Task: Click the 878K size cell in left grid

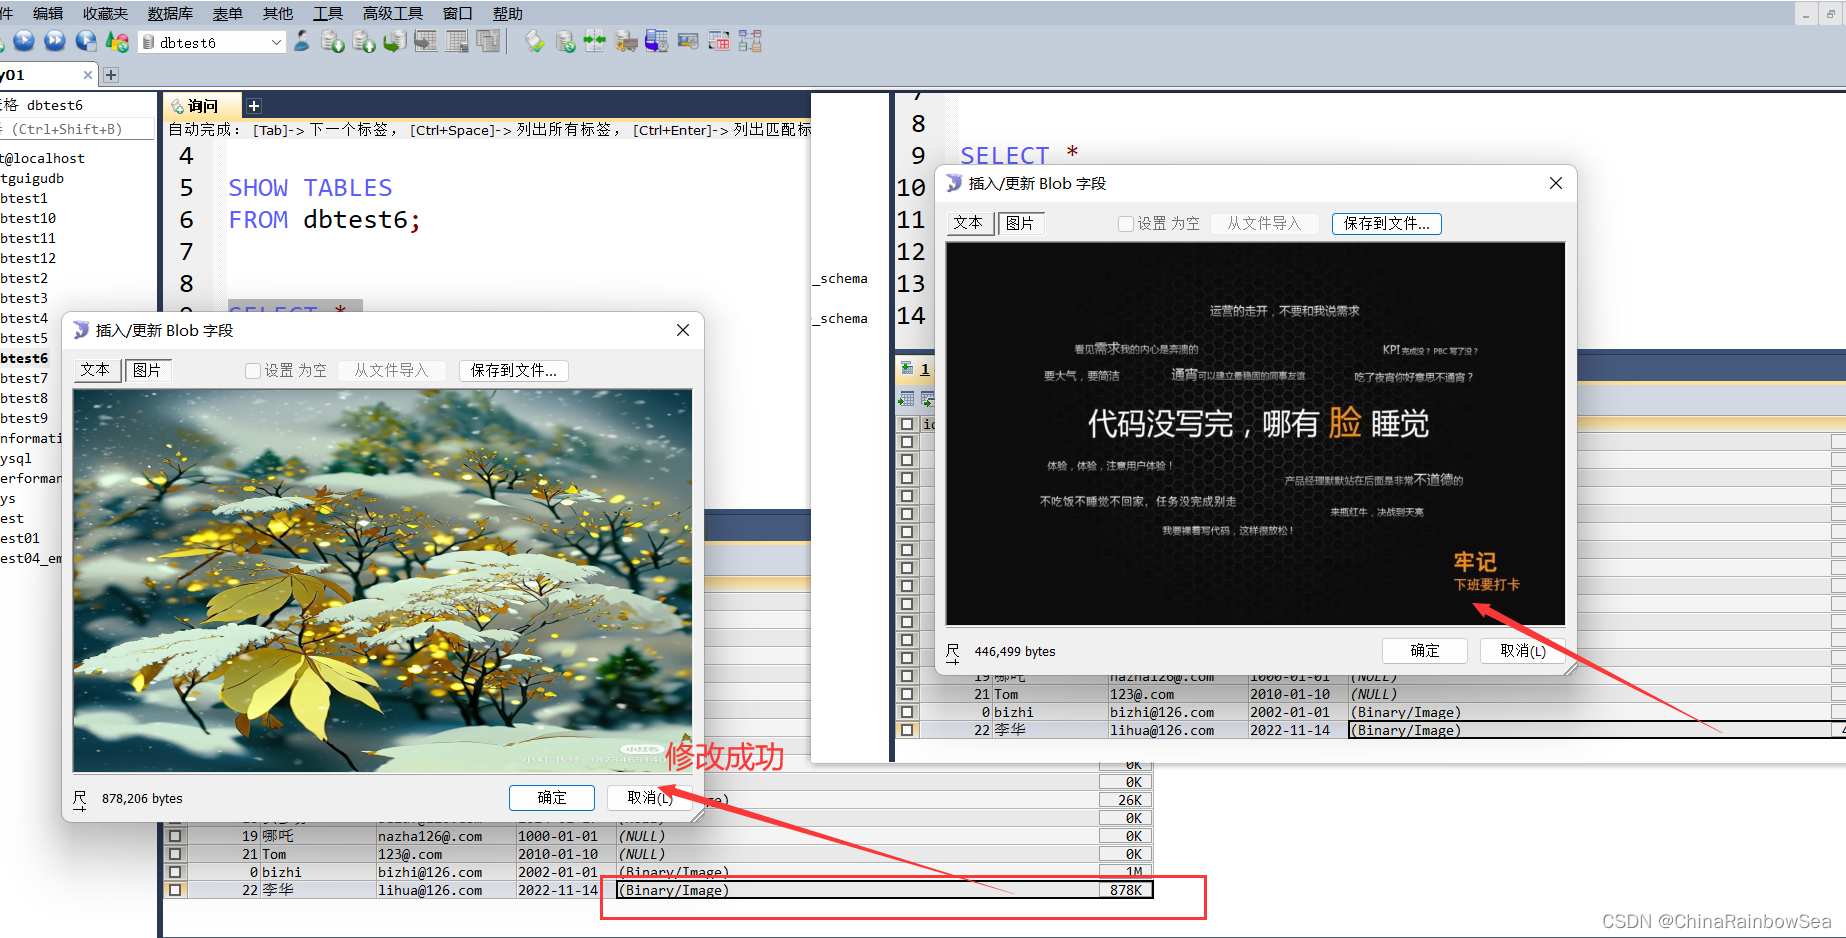Action: point(1126,890)
